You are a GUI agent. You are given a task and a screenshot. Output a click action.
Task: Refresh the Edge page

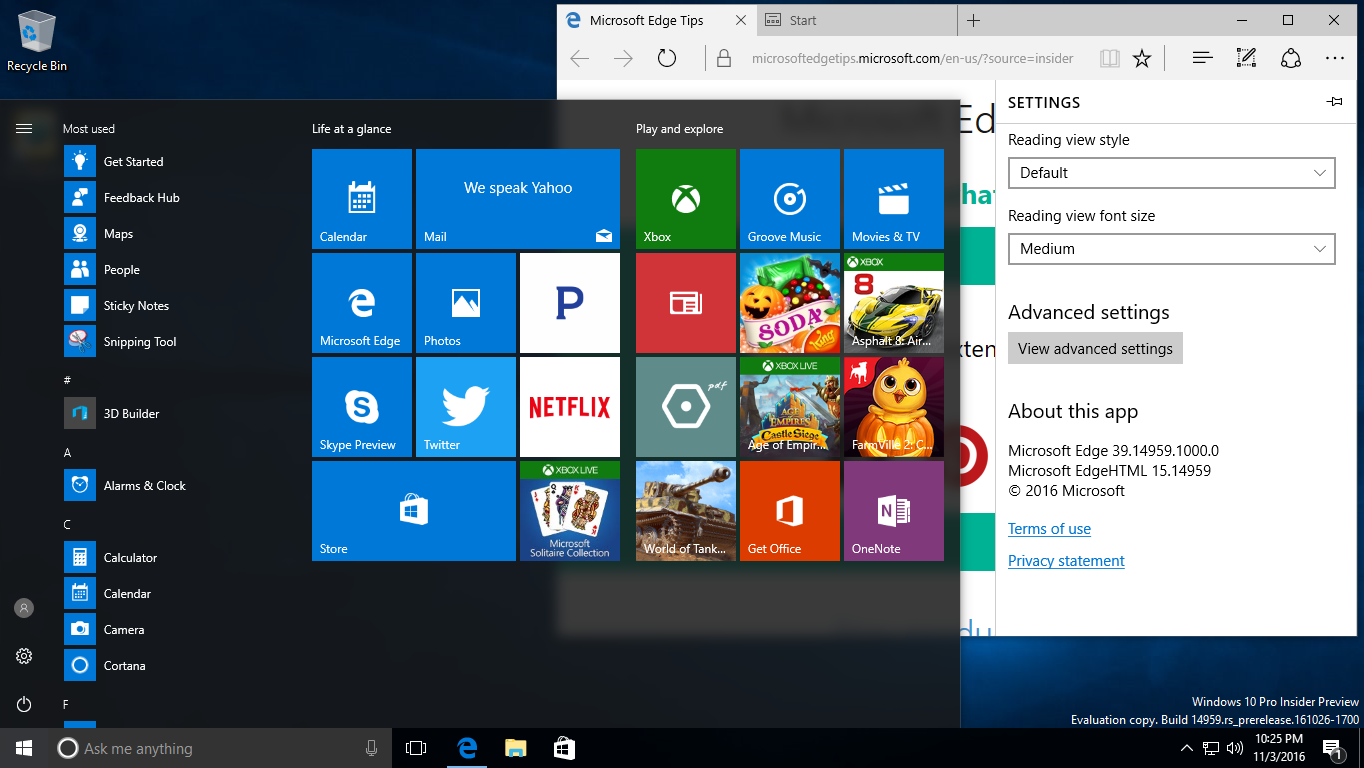pyautogui.click(x=667, y=59)
